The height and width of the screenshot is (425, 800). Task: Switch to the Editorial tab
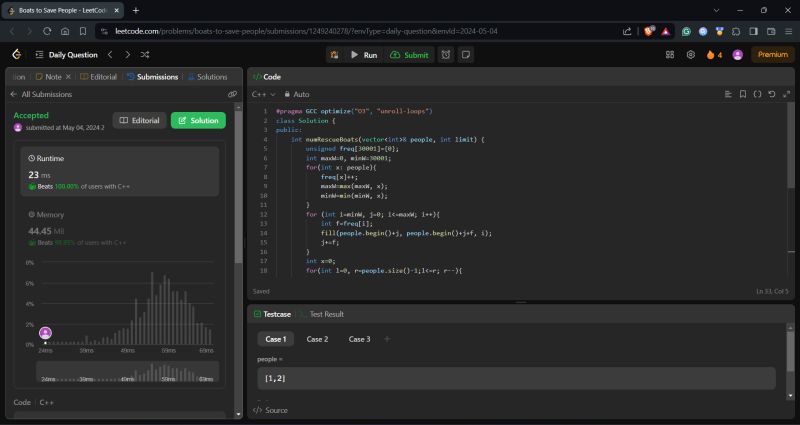(98, 77)
